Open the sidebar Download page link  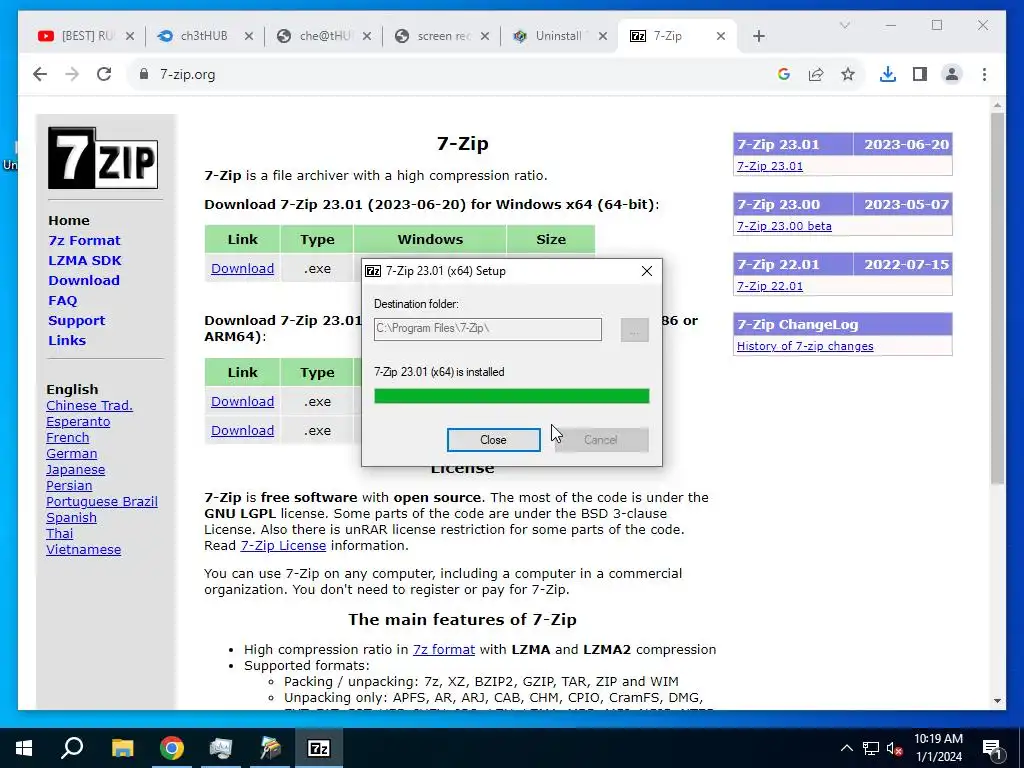[84, 280]
